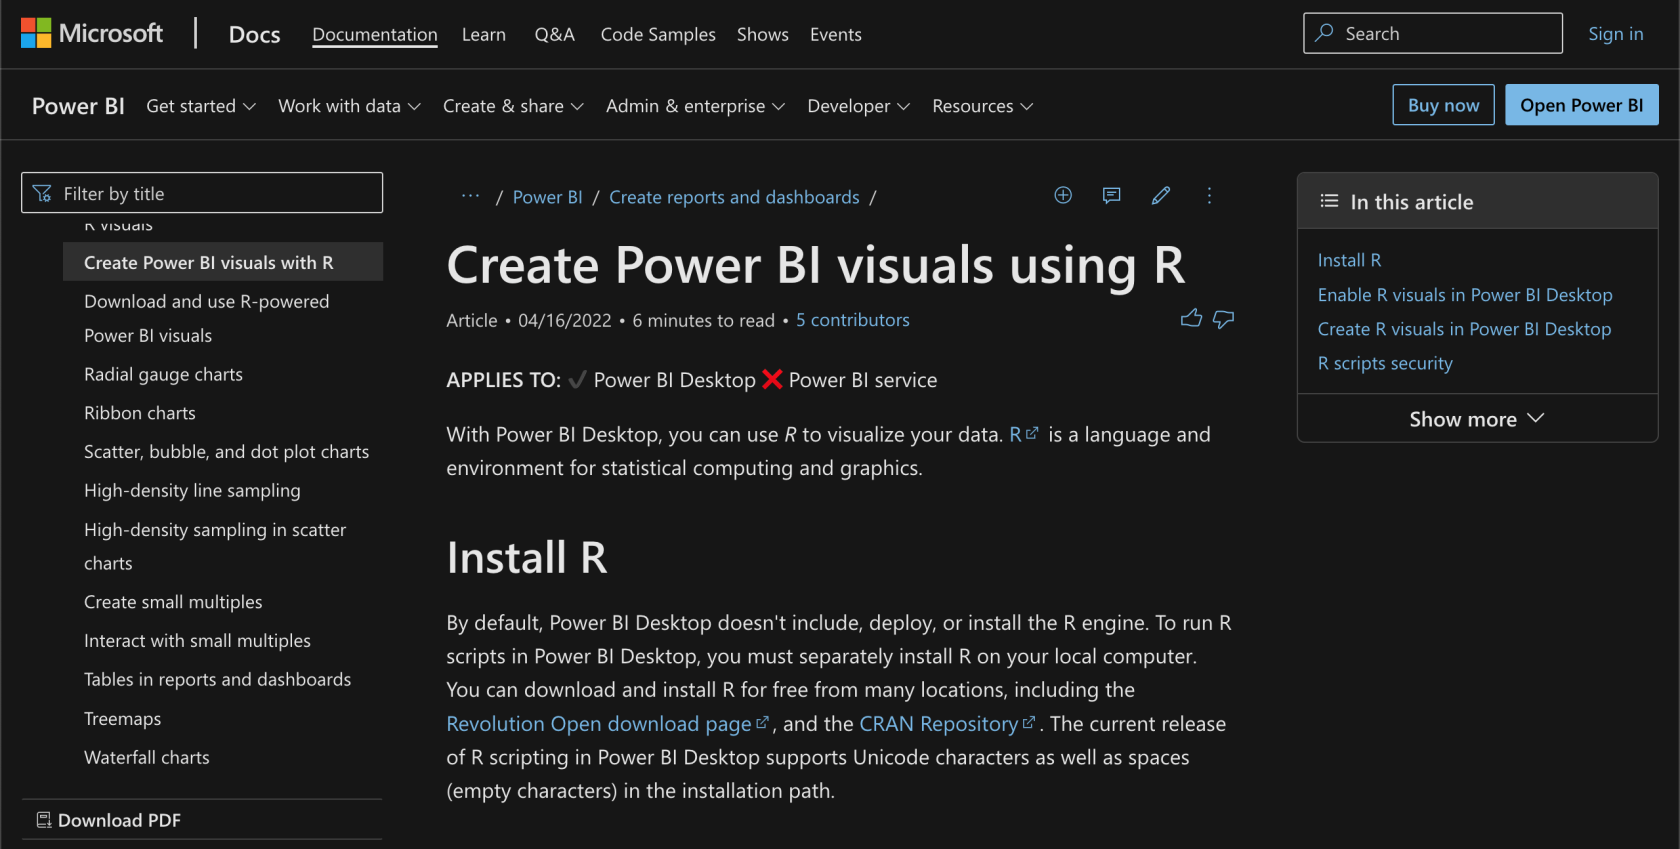Open the 5 contributors link
Screen dimensions: 1680x849
point(853,320)
